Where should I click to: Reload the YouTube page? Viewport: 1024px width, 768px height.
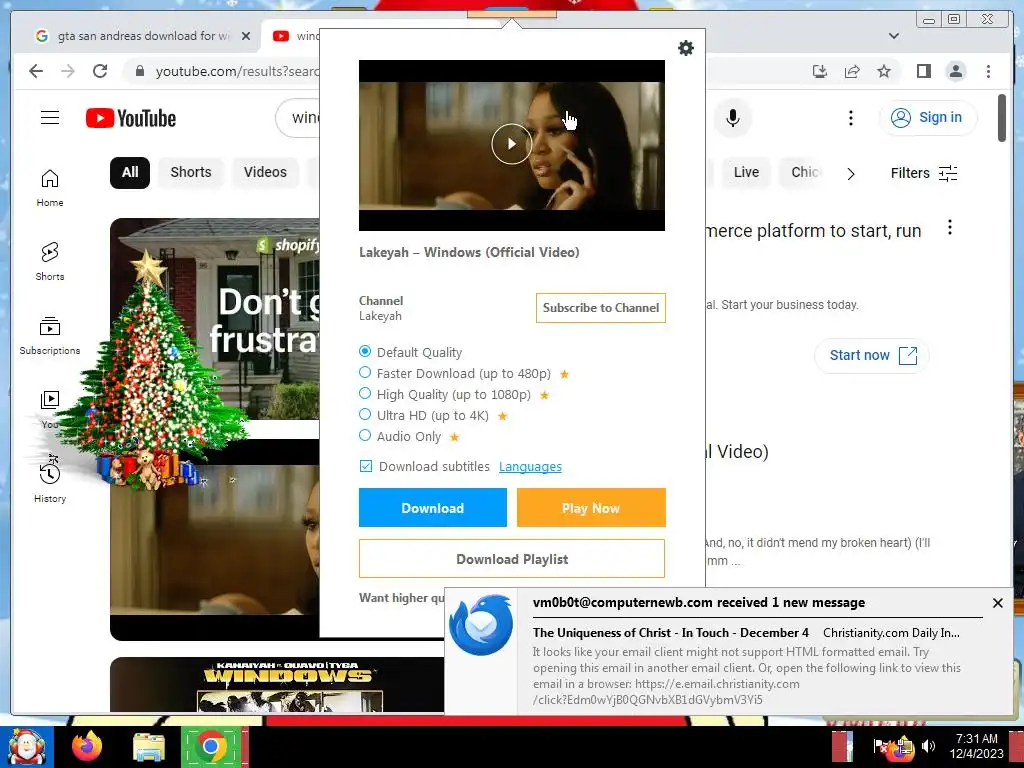pos(100,71)
